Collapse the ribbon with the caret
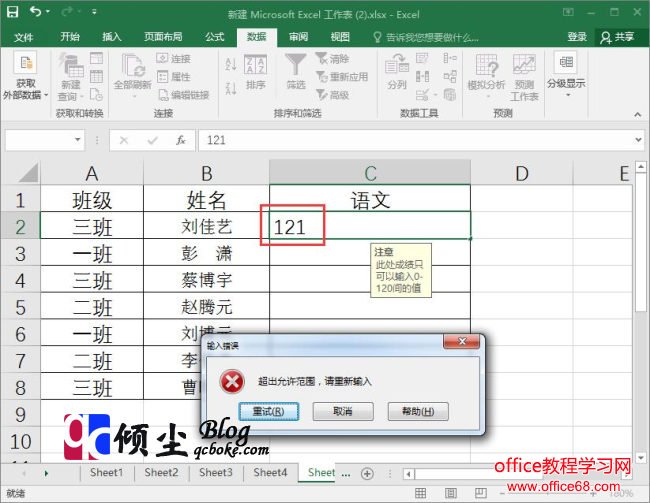The image size is (650, 503). click(638, 114)
